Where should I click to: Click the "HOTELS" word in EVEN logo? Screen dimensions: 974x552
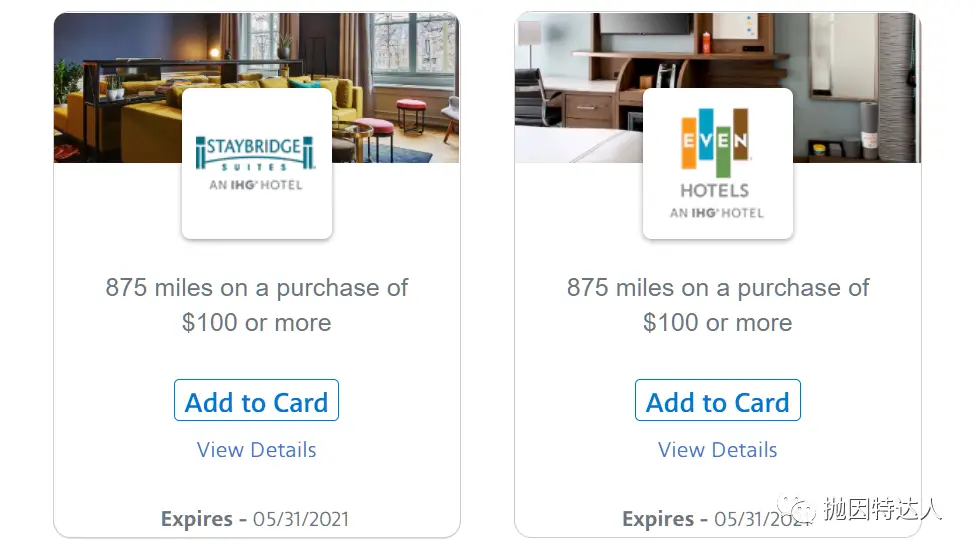tap(716, 190)
